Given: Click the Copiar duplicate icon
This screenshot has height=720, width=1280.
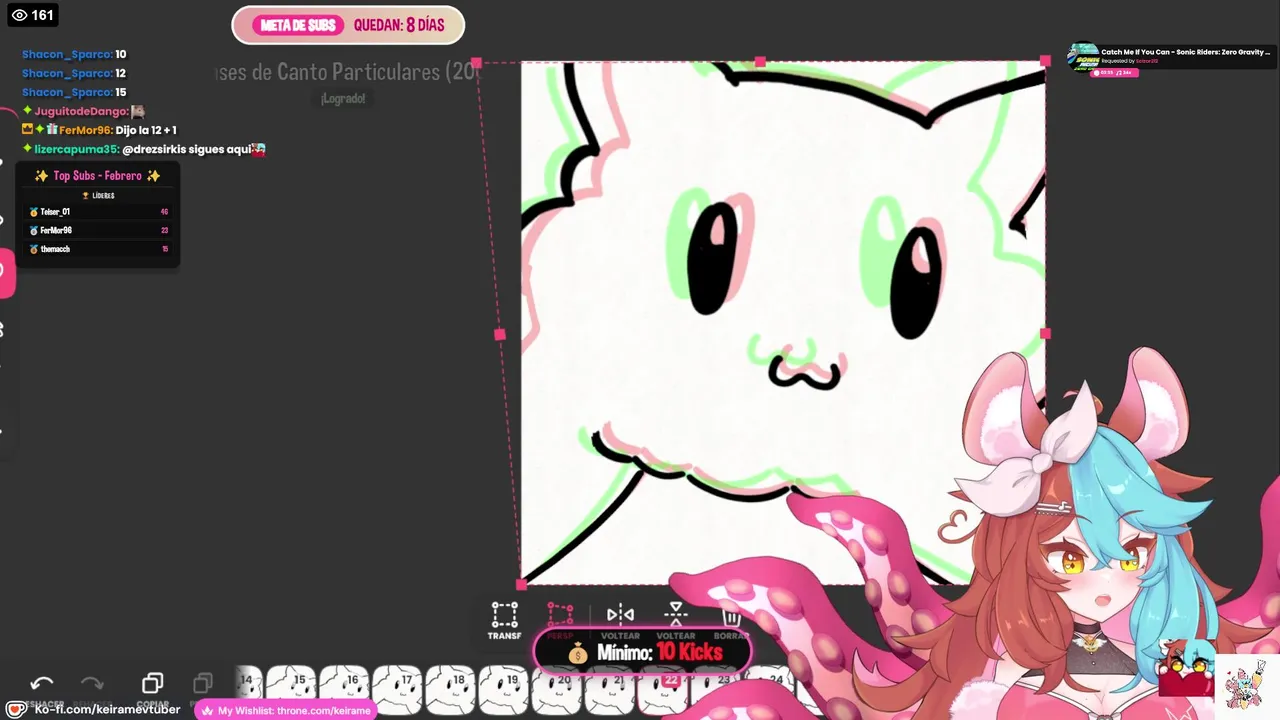Looking at the screenshot, I should [152, 683].
